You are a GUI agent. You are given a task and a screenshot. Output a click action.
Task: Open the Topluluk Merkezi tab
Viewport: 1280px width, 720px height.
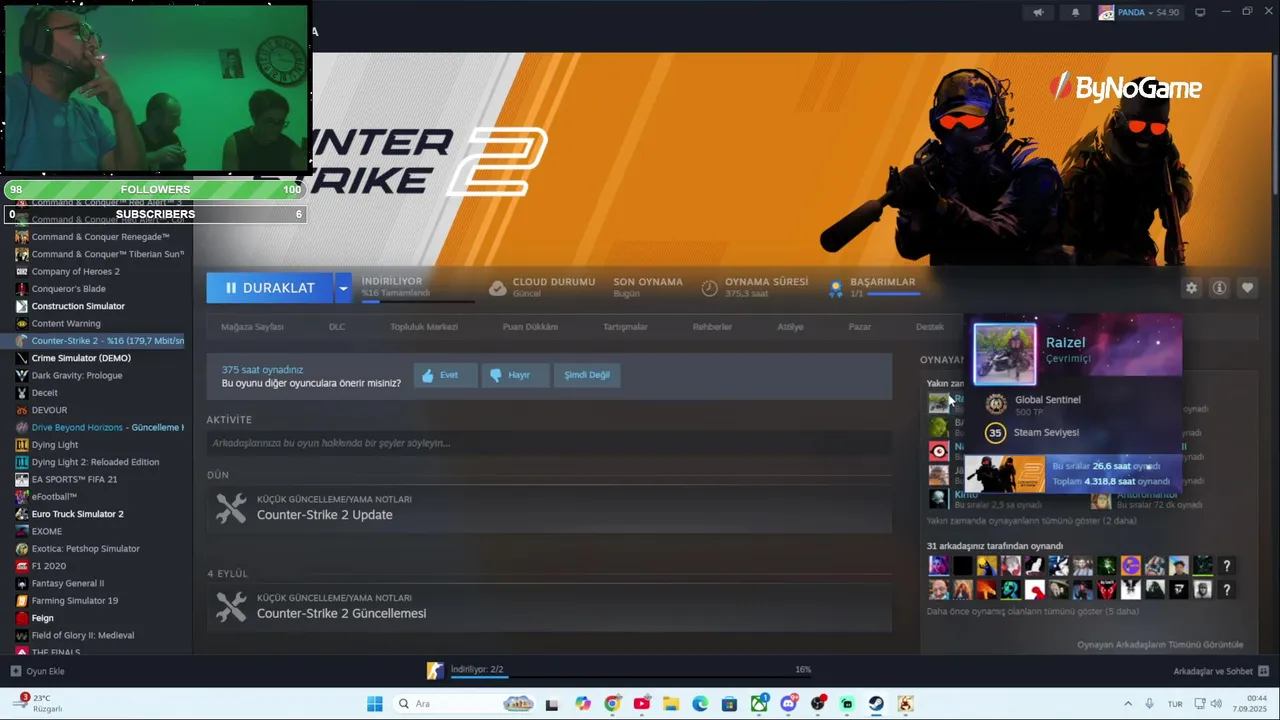[424, 327]
